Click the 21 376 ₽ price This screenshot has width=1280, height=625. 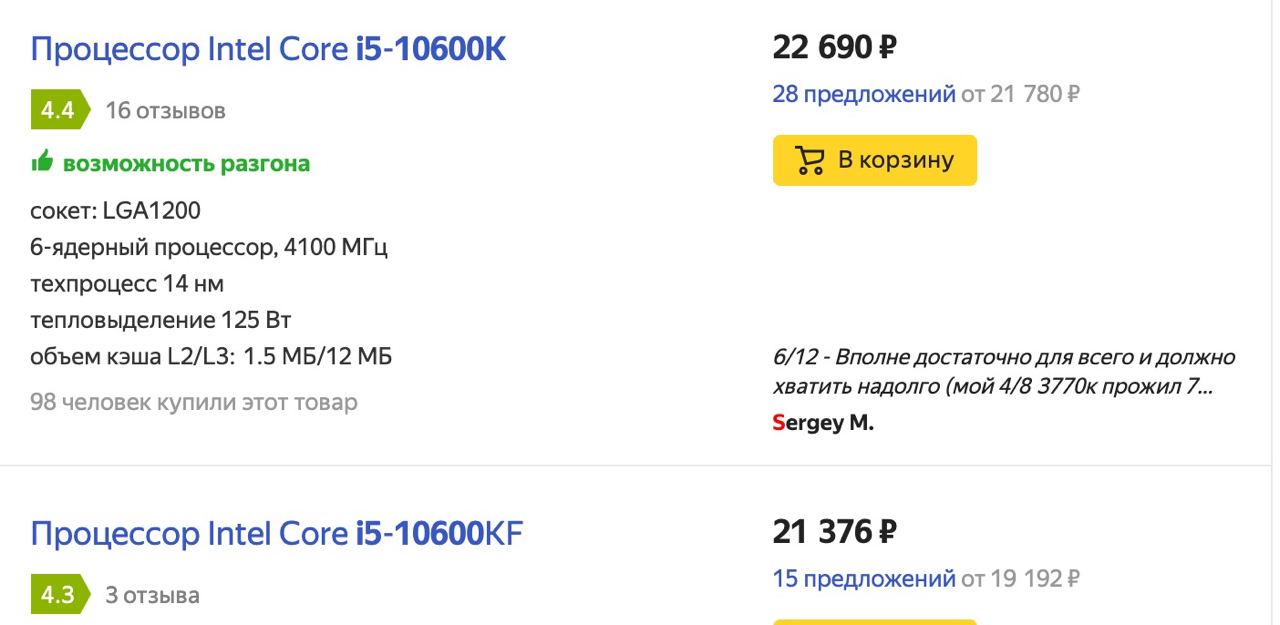(x=835, y=531)
